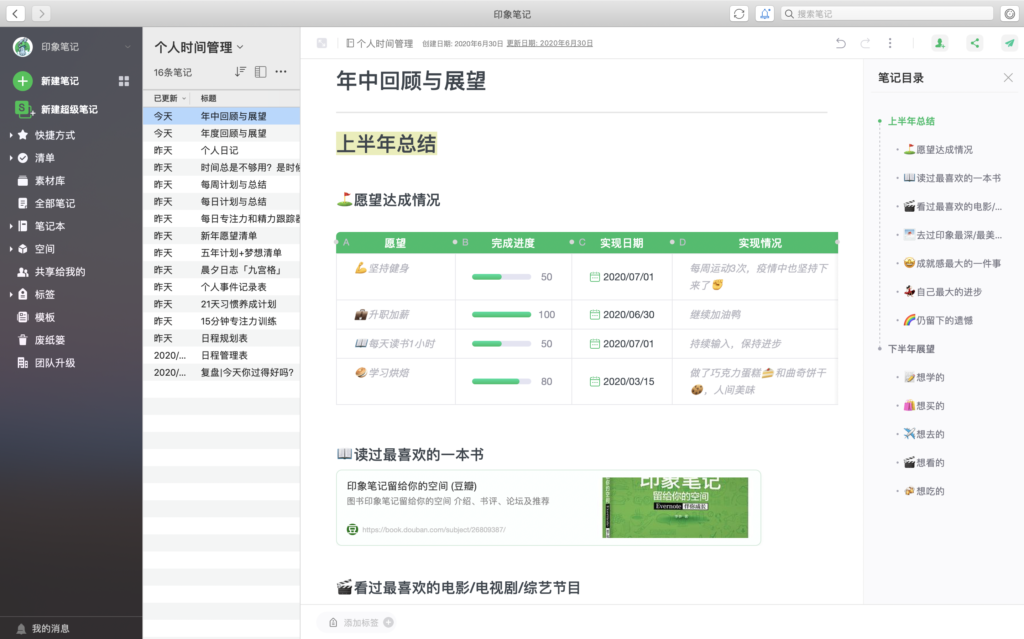Click the back navigation arrow
This screenshot has width=1024, height=639.
click(x=16, y=13)
